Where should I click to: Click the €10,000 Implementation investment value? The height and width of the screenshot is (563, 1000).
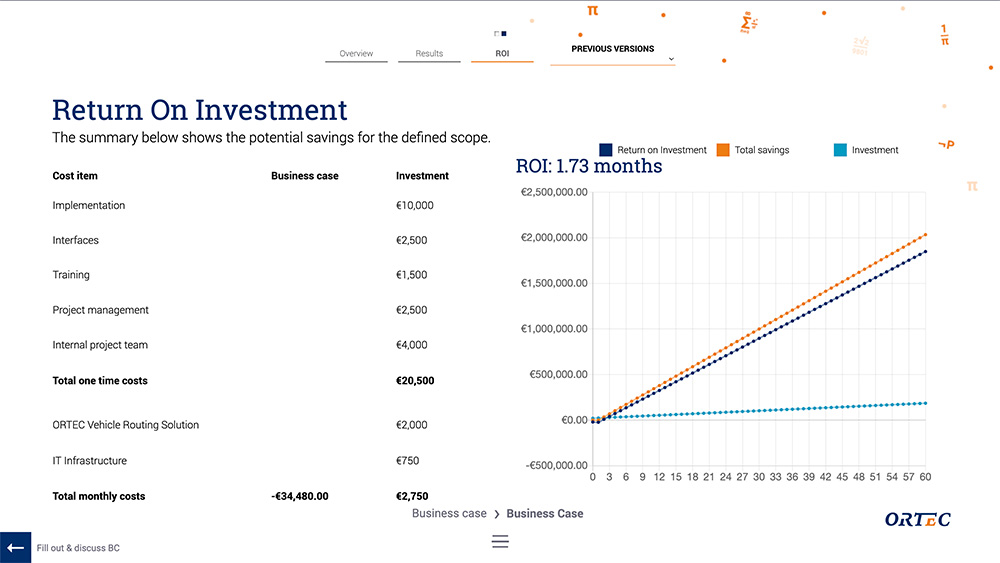pyautogui.click(x=414, y=205)
